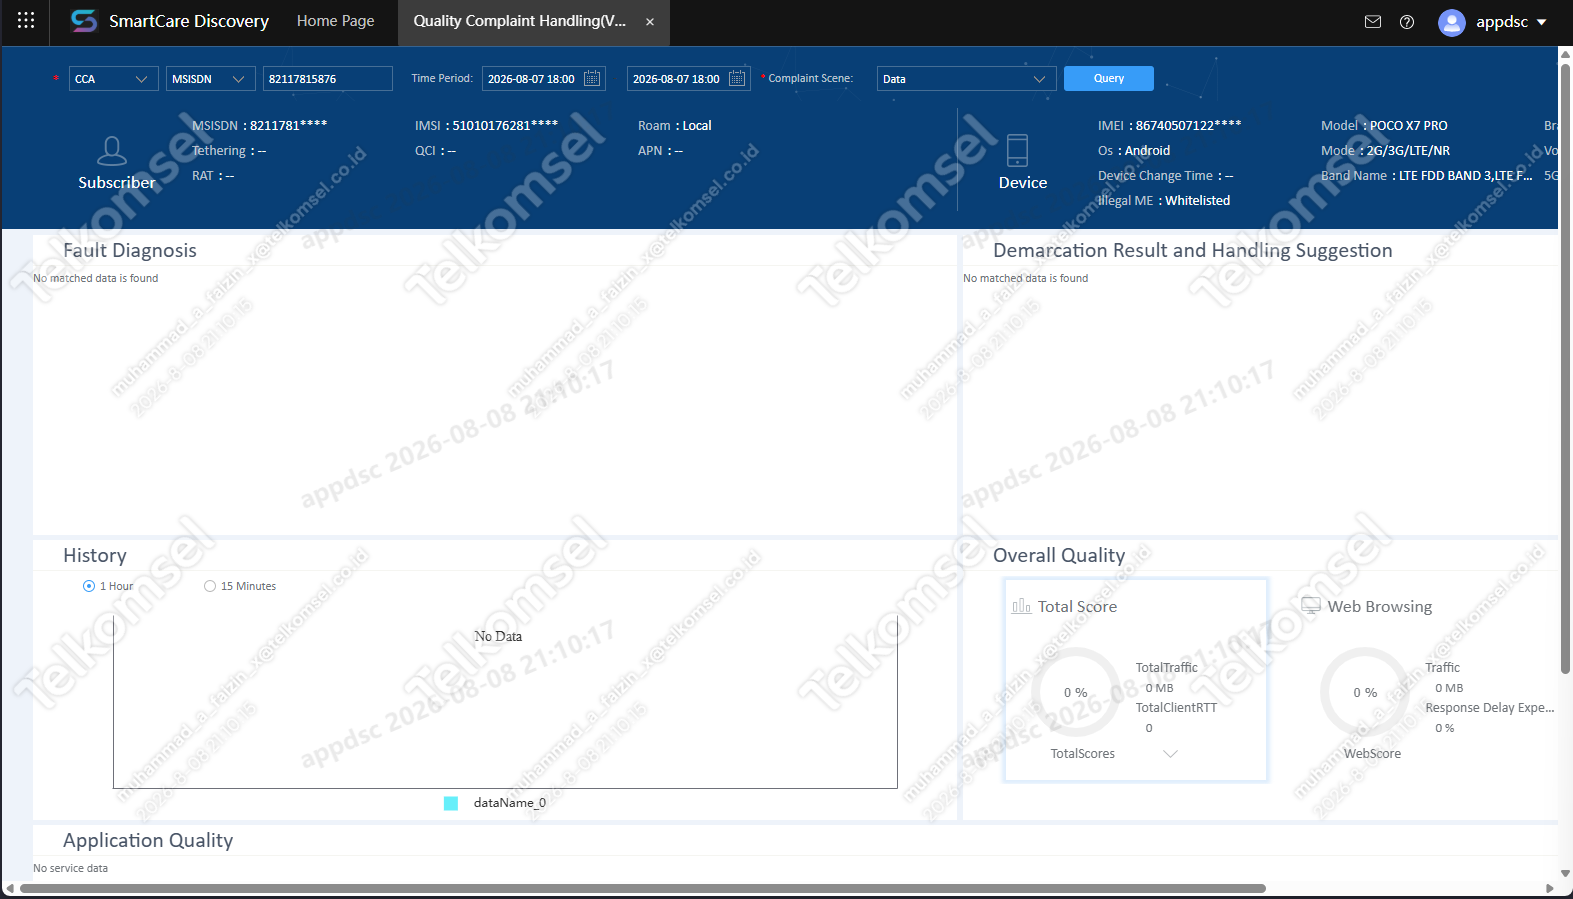Screen dimensions: 1573x899
Task: Click the No service data message
Action: point(70,869)
